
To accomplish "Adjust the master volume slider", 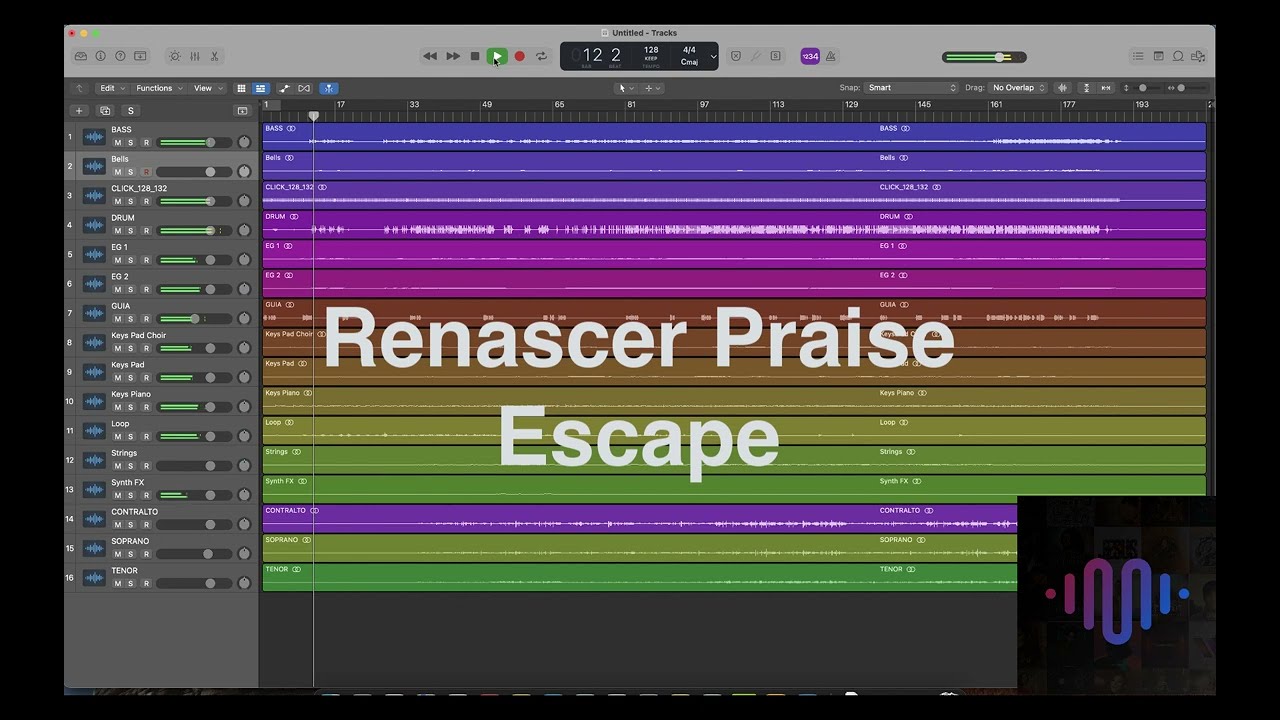I will pos(985,57).
